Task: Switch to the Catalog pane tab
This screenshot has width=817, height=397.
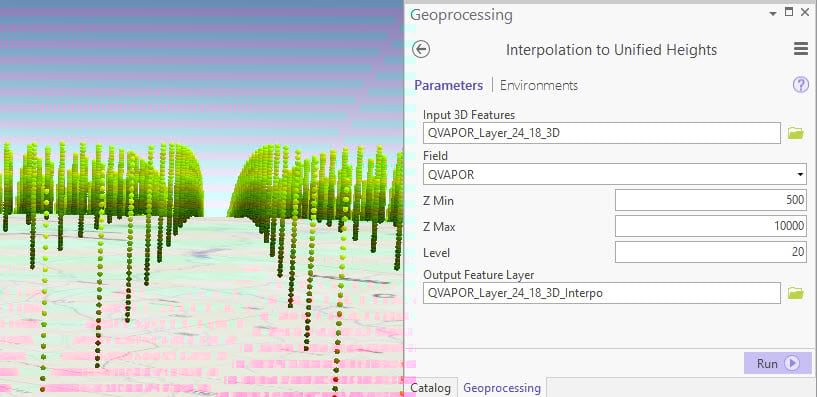Action: pyautogui.click(x=430, y=388)
